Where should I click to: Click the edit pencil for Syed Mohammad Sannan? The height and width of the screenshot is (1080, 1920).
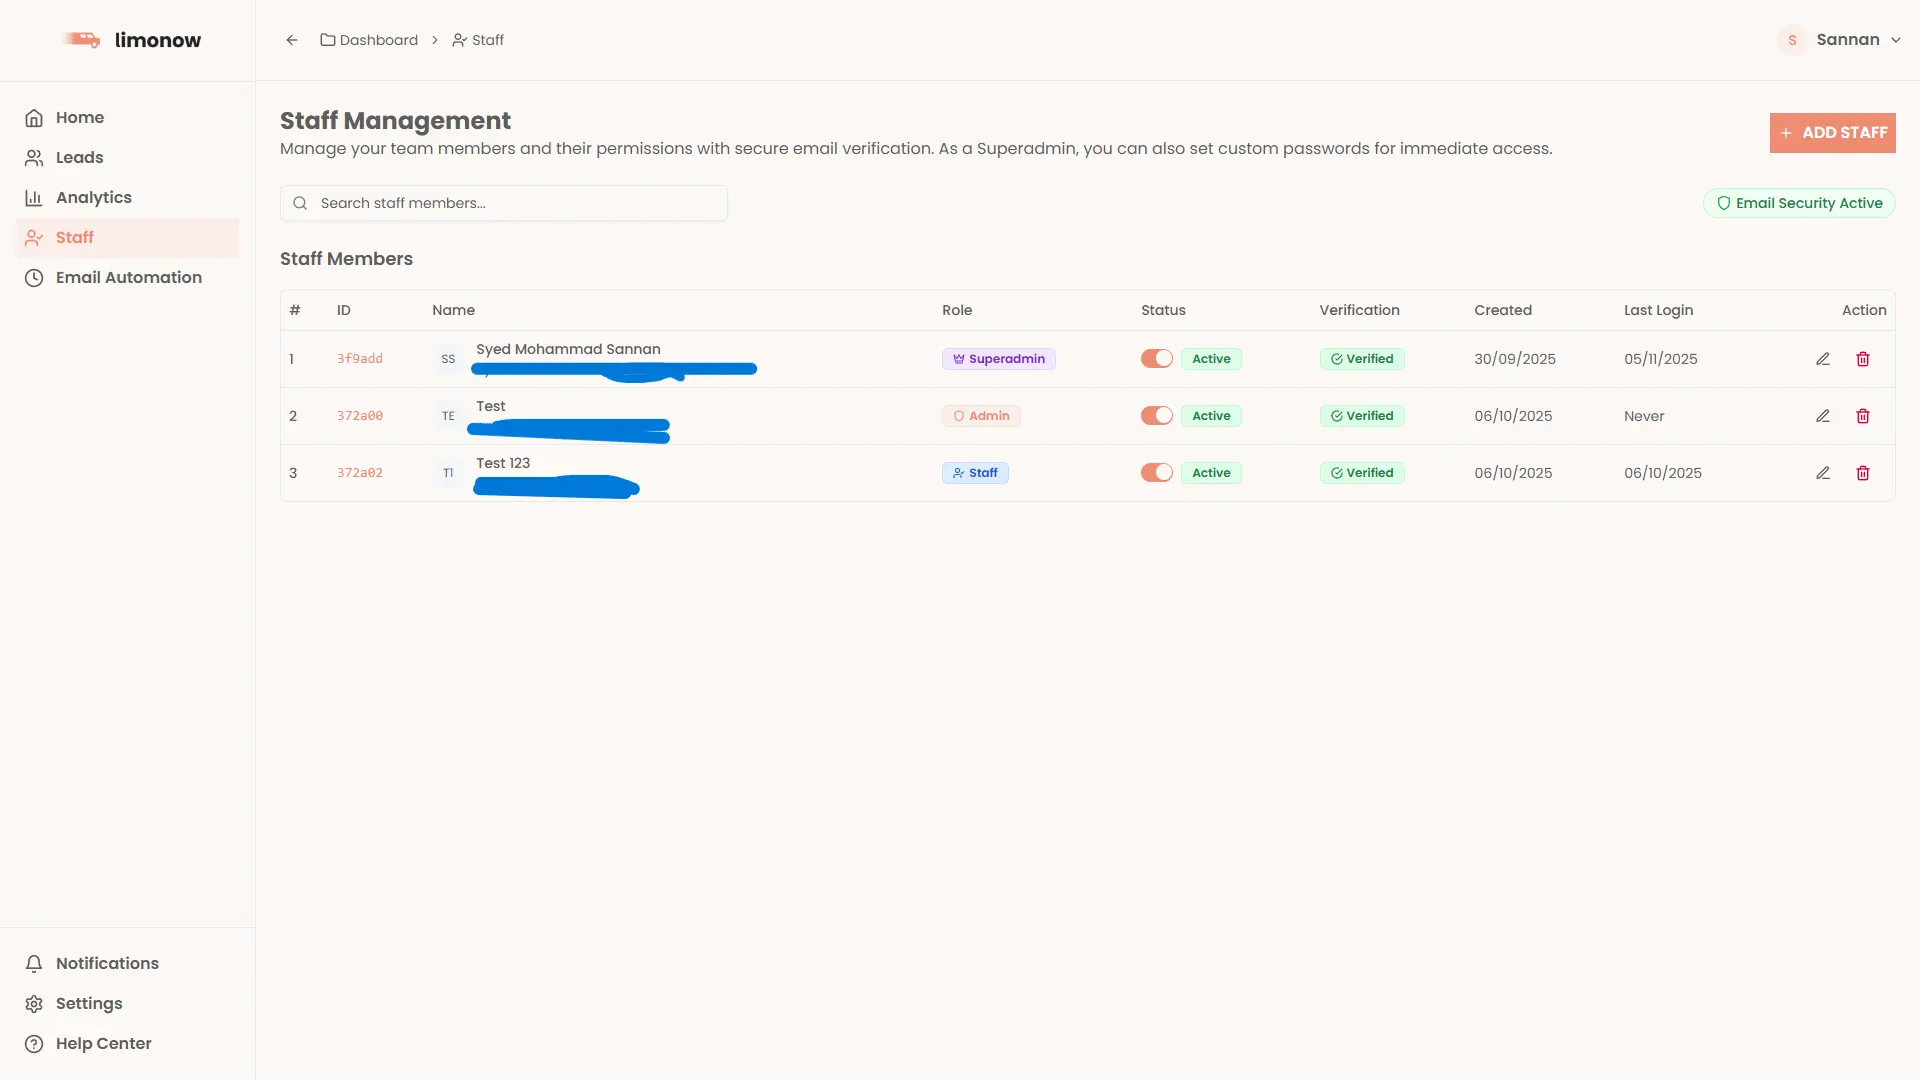tap(1823, 359)
